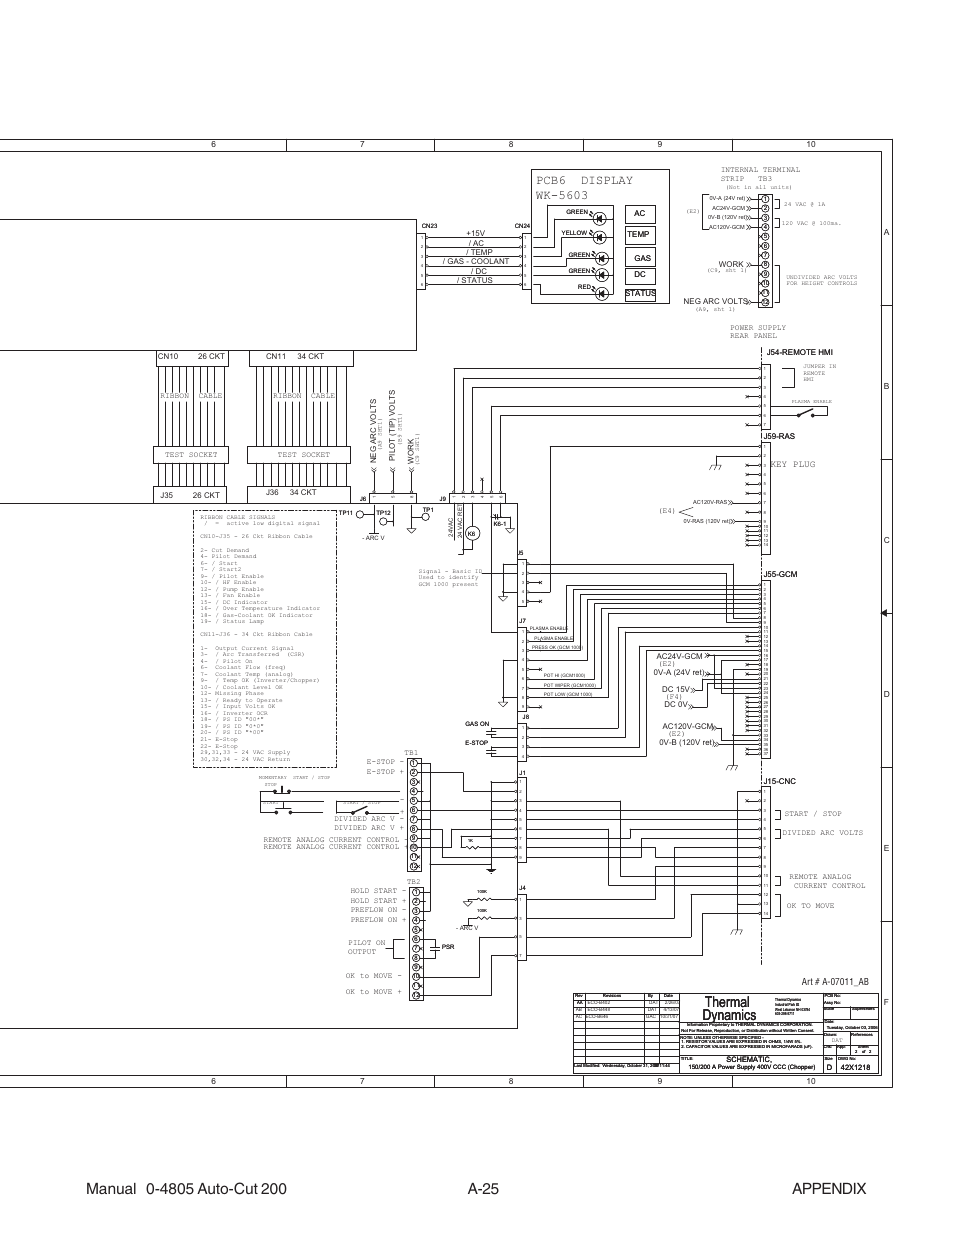The image size is (954, 1235).
Task: Click the KEY PLUG label
Action: click(793, 465)
